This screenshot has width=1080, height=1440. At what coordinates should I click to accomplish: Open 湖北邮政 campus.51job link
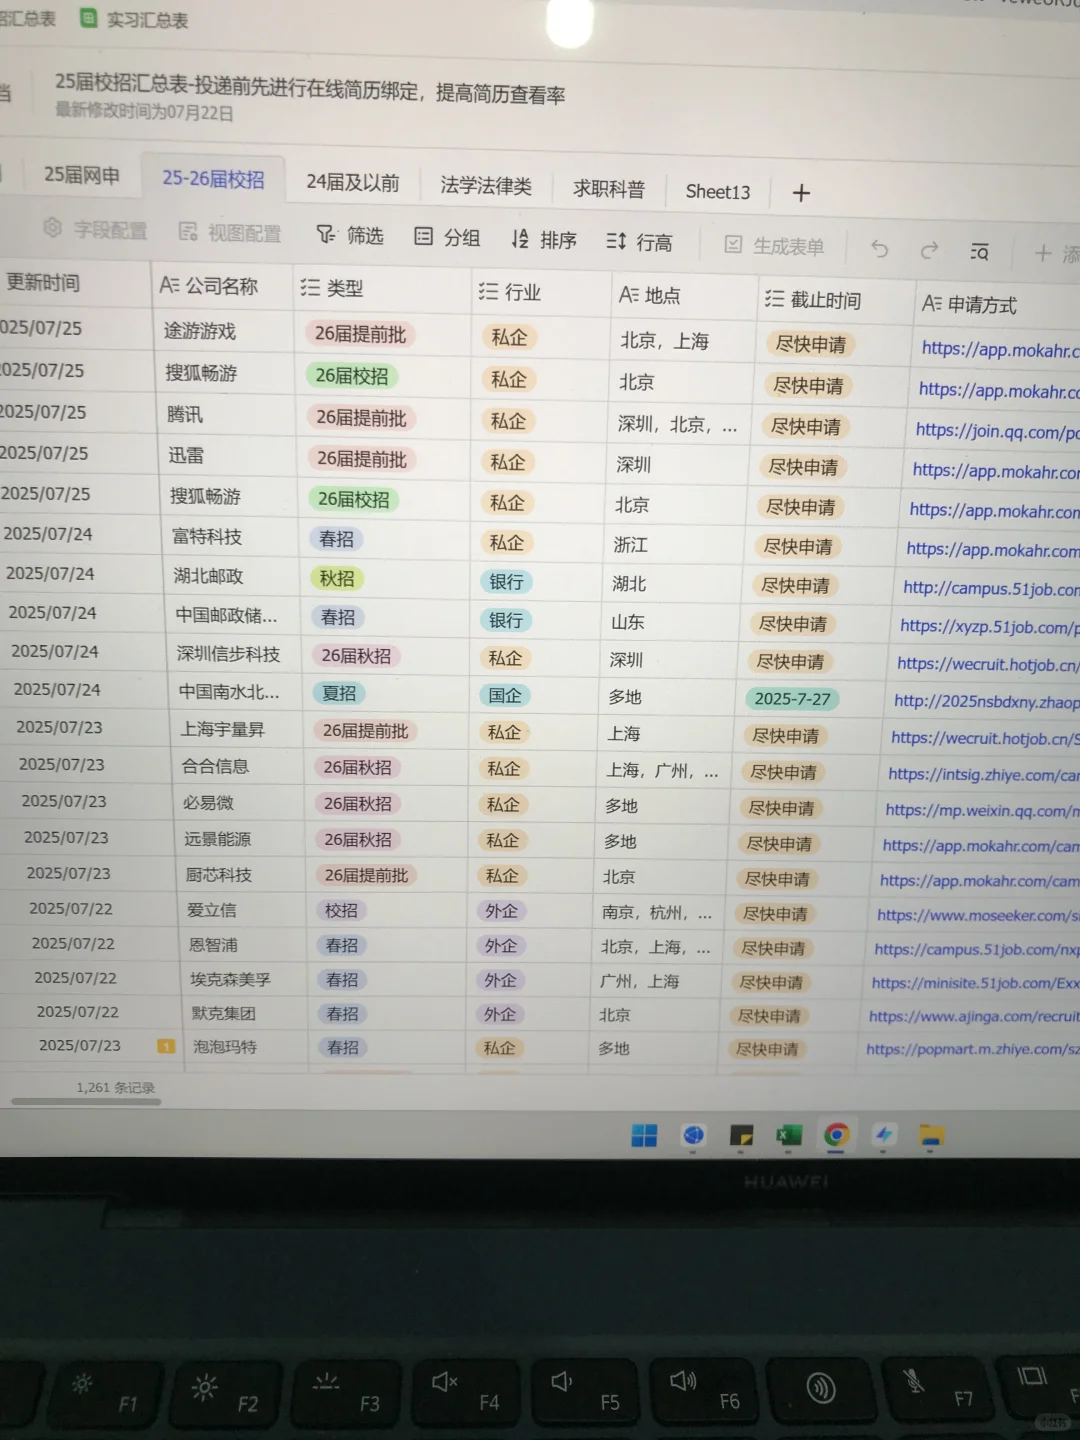pyautogui.click(x=990, y=589)
